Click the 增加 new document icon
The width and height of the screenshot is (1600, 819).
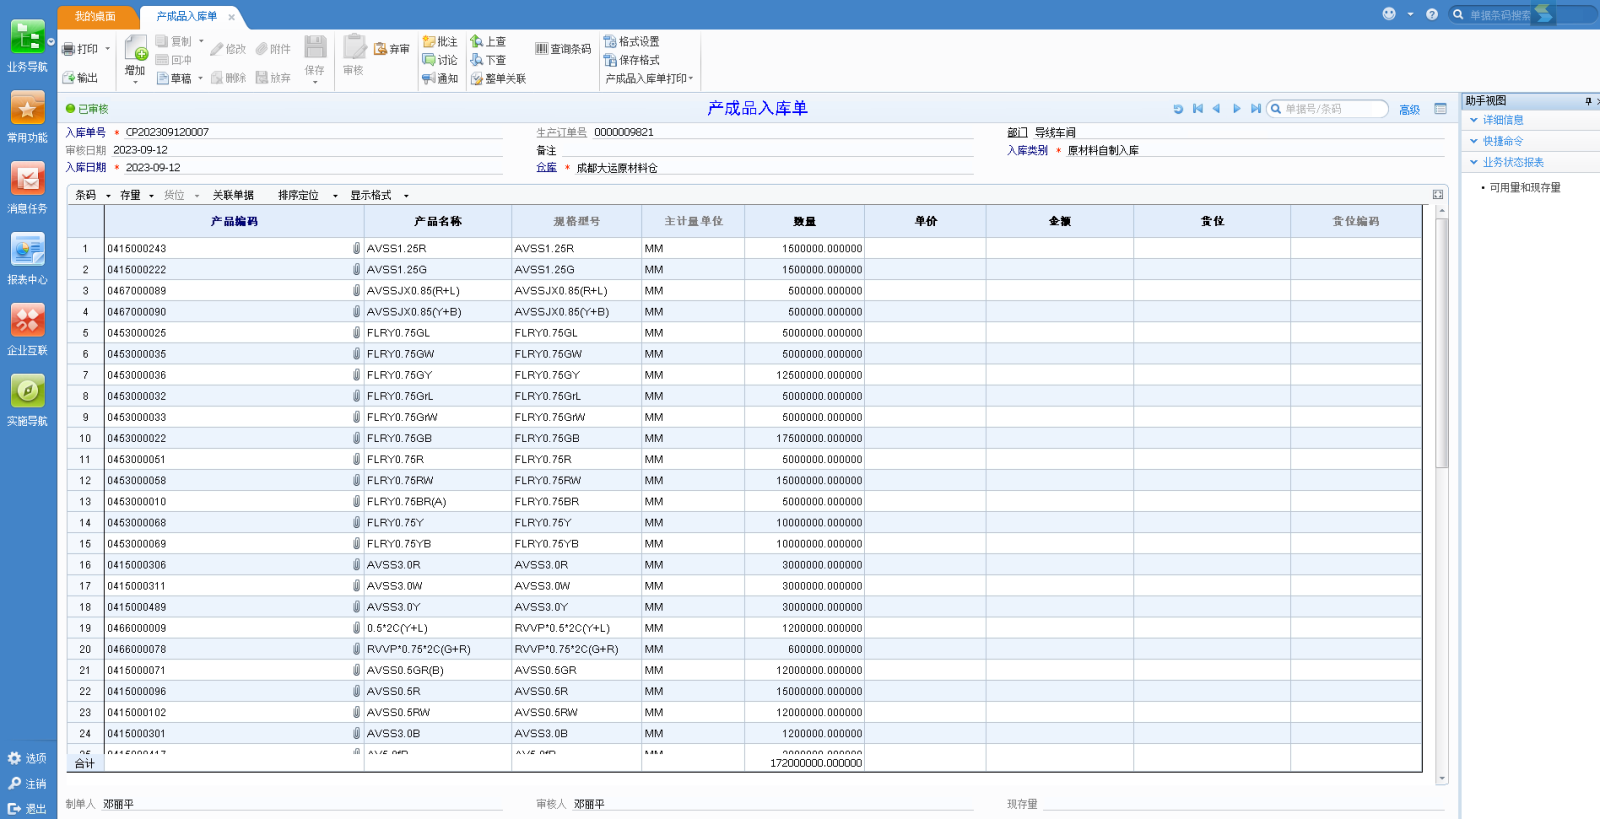pos(135,48)
